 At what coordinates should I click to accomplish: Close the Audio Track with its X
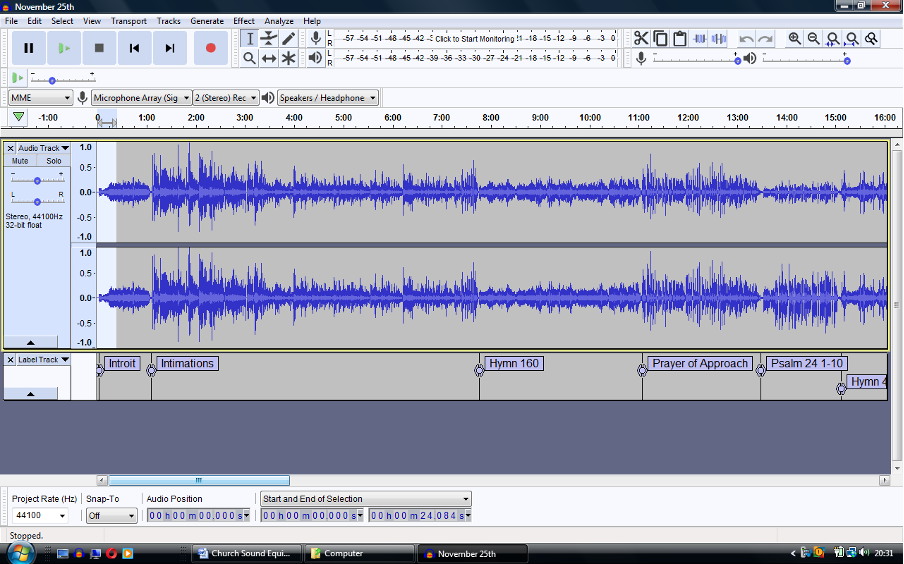coord(10,148)
